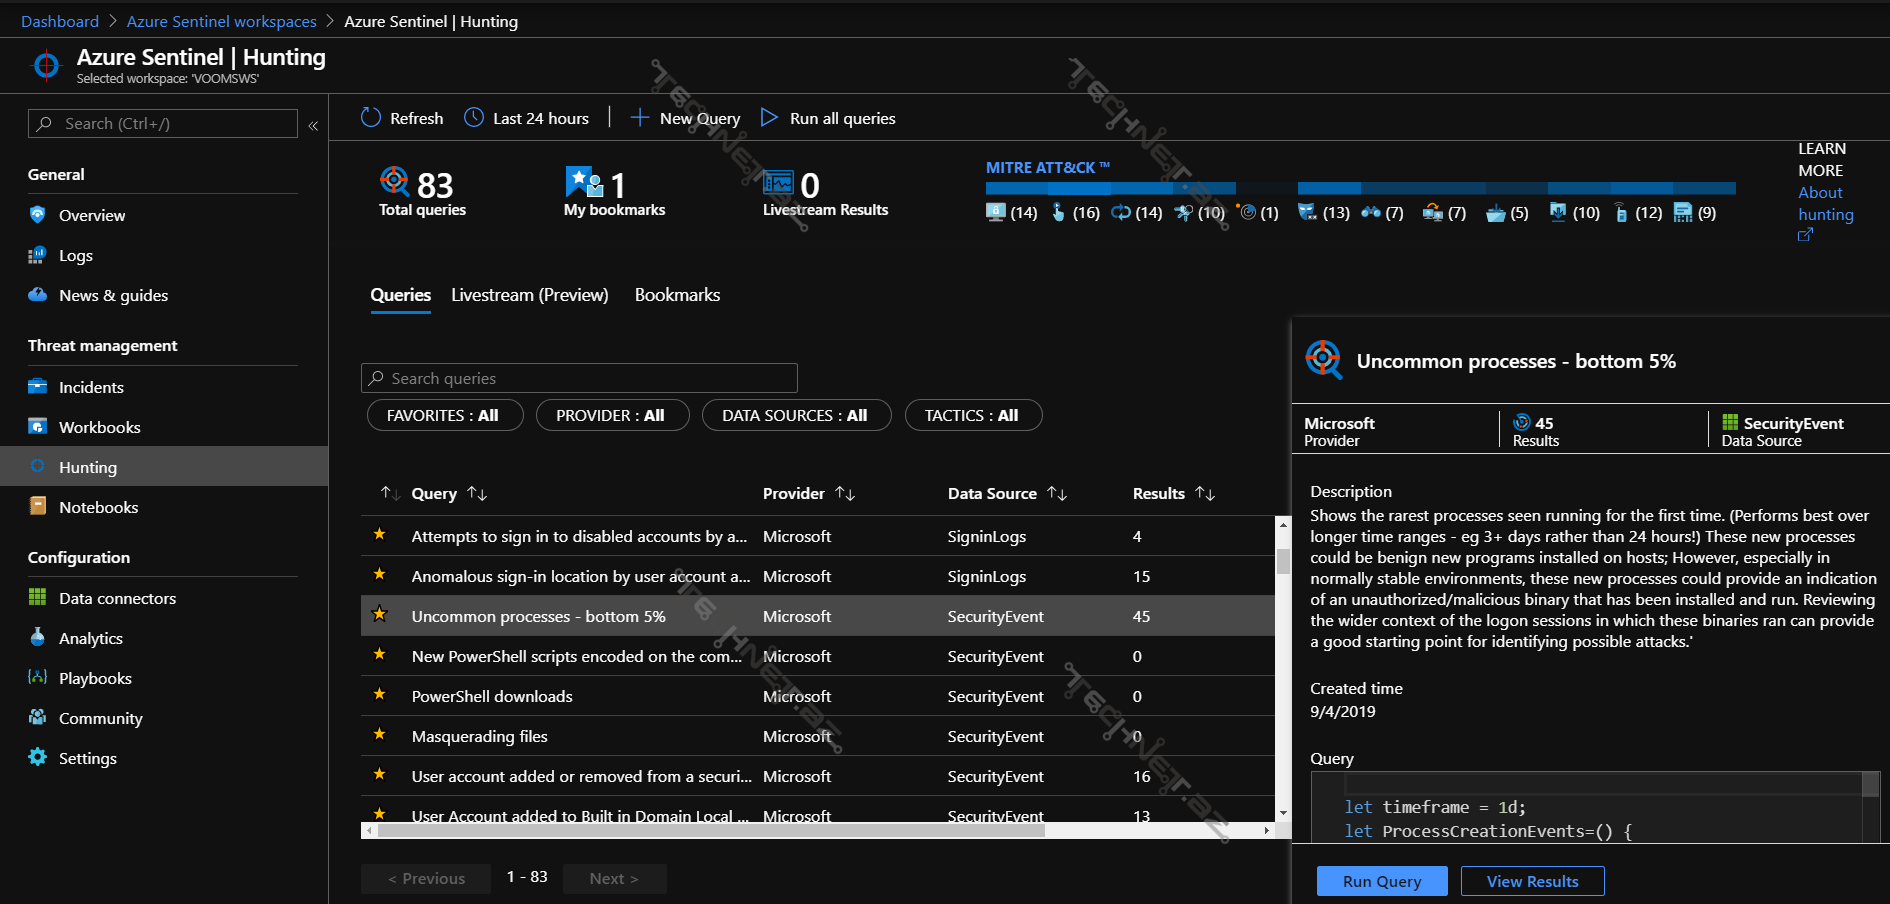Open Playbooks from the Configuration section
This screenshot has height=904, width=1890.
click(95, 678)
